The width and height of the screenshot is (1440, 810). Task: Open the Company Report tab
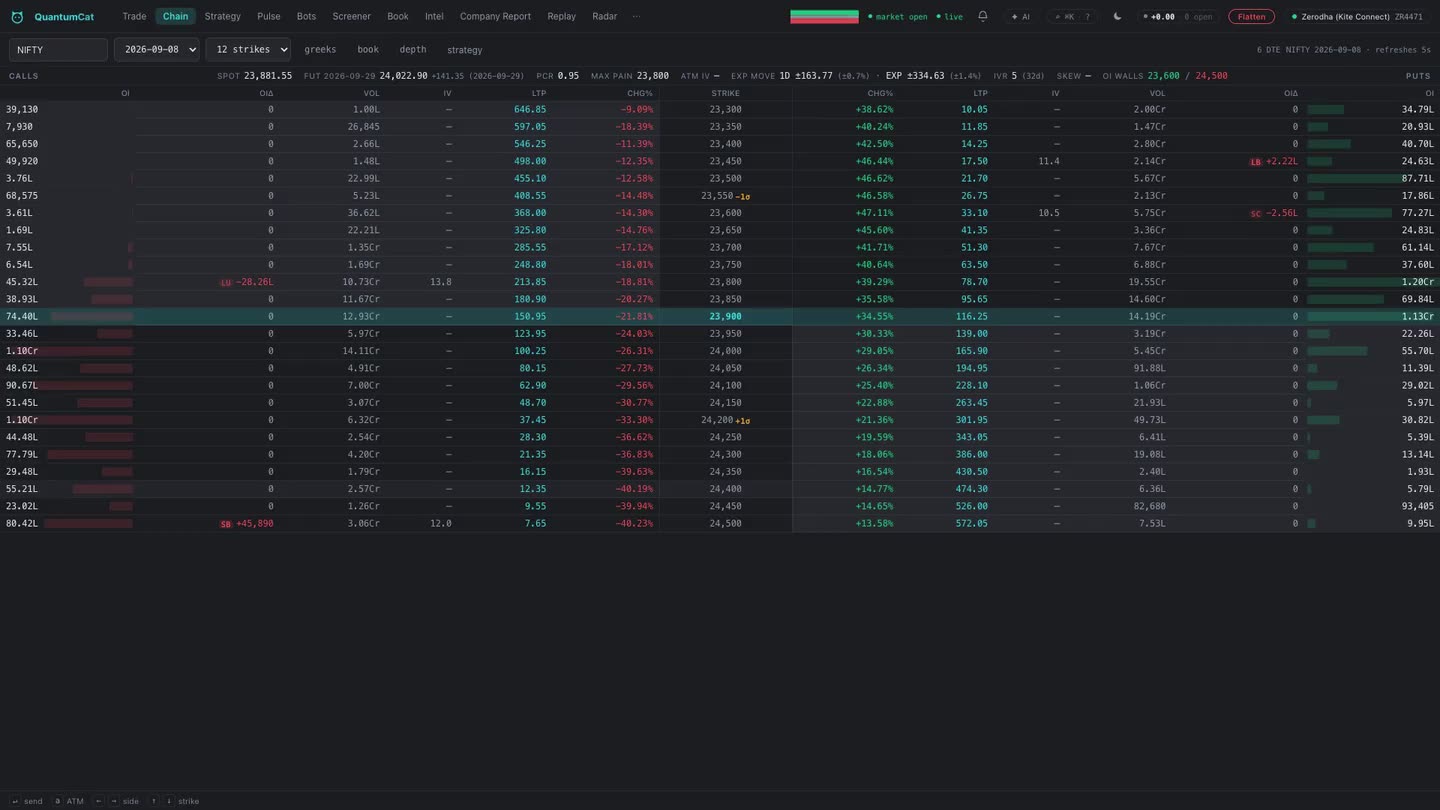click(495, 16)
